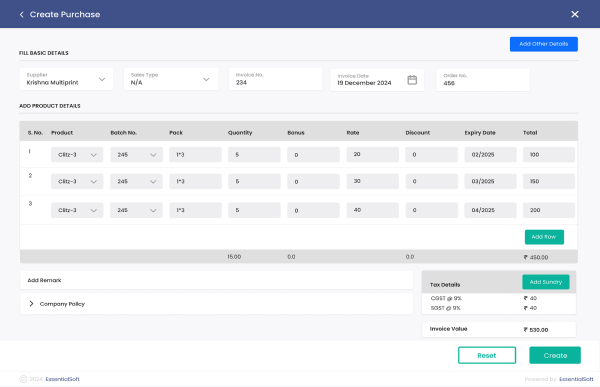Click the Rate field showing 30
Image resolution: width=600 pixels, height=387 pixels.
tap(373, 181)
